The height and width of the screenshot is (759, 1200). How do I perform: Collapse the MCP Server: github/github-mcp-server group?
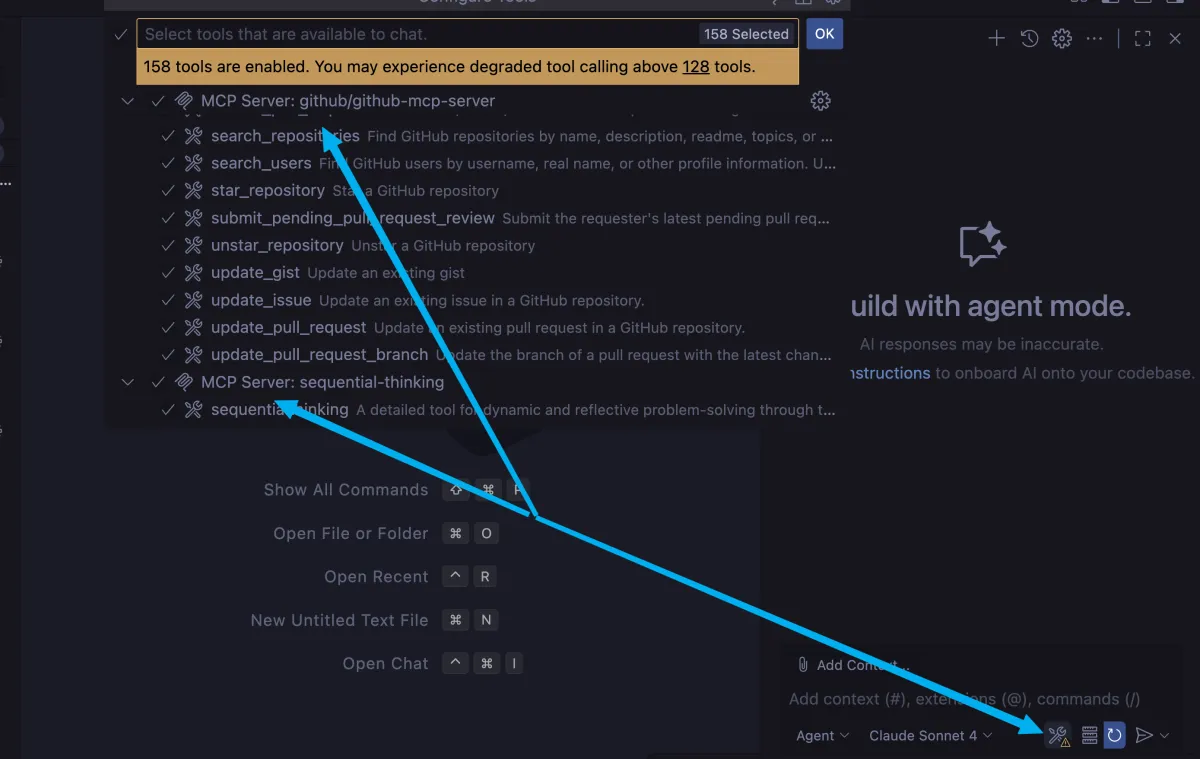[x=127, y=101]
